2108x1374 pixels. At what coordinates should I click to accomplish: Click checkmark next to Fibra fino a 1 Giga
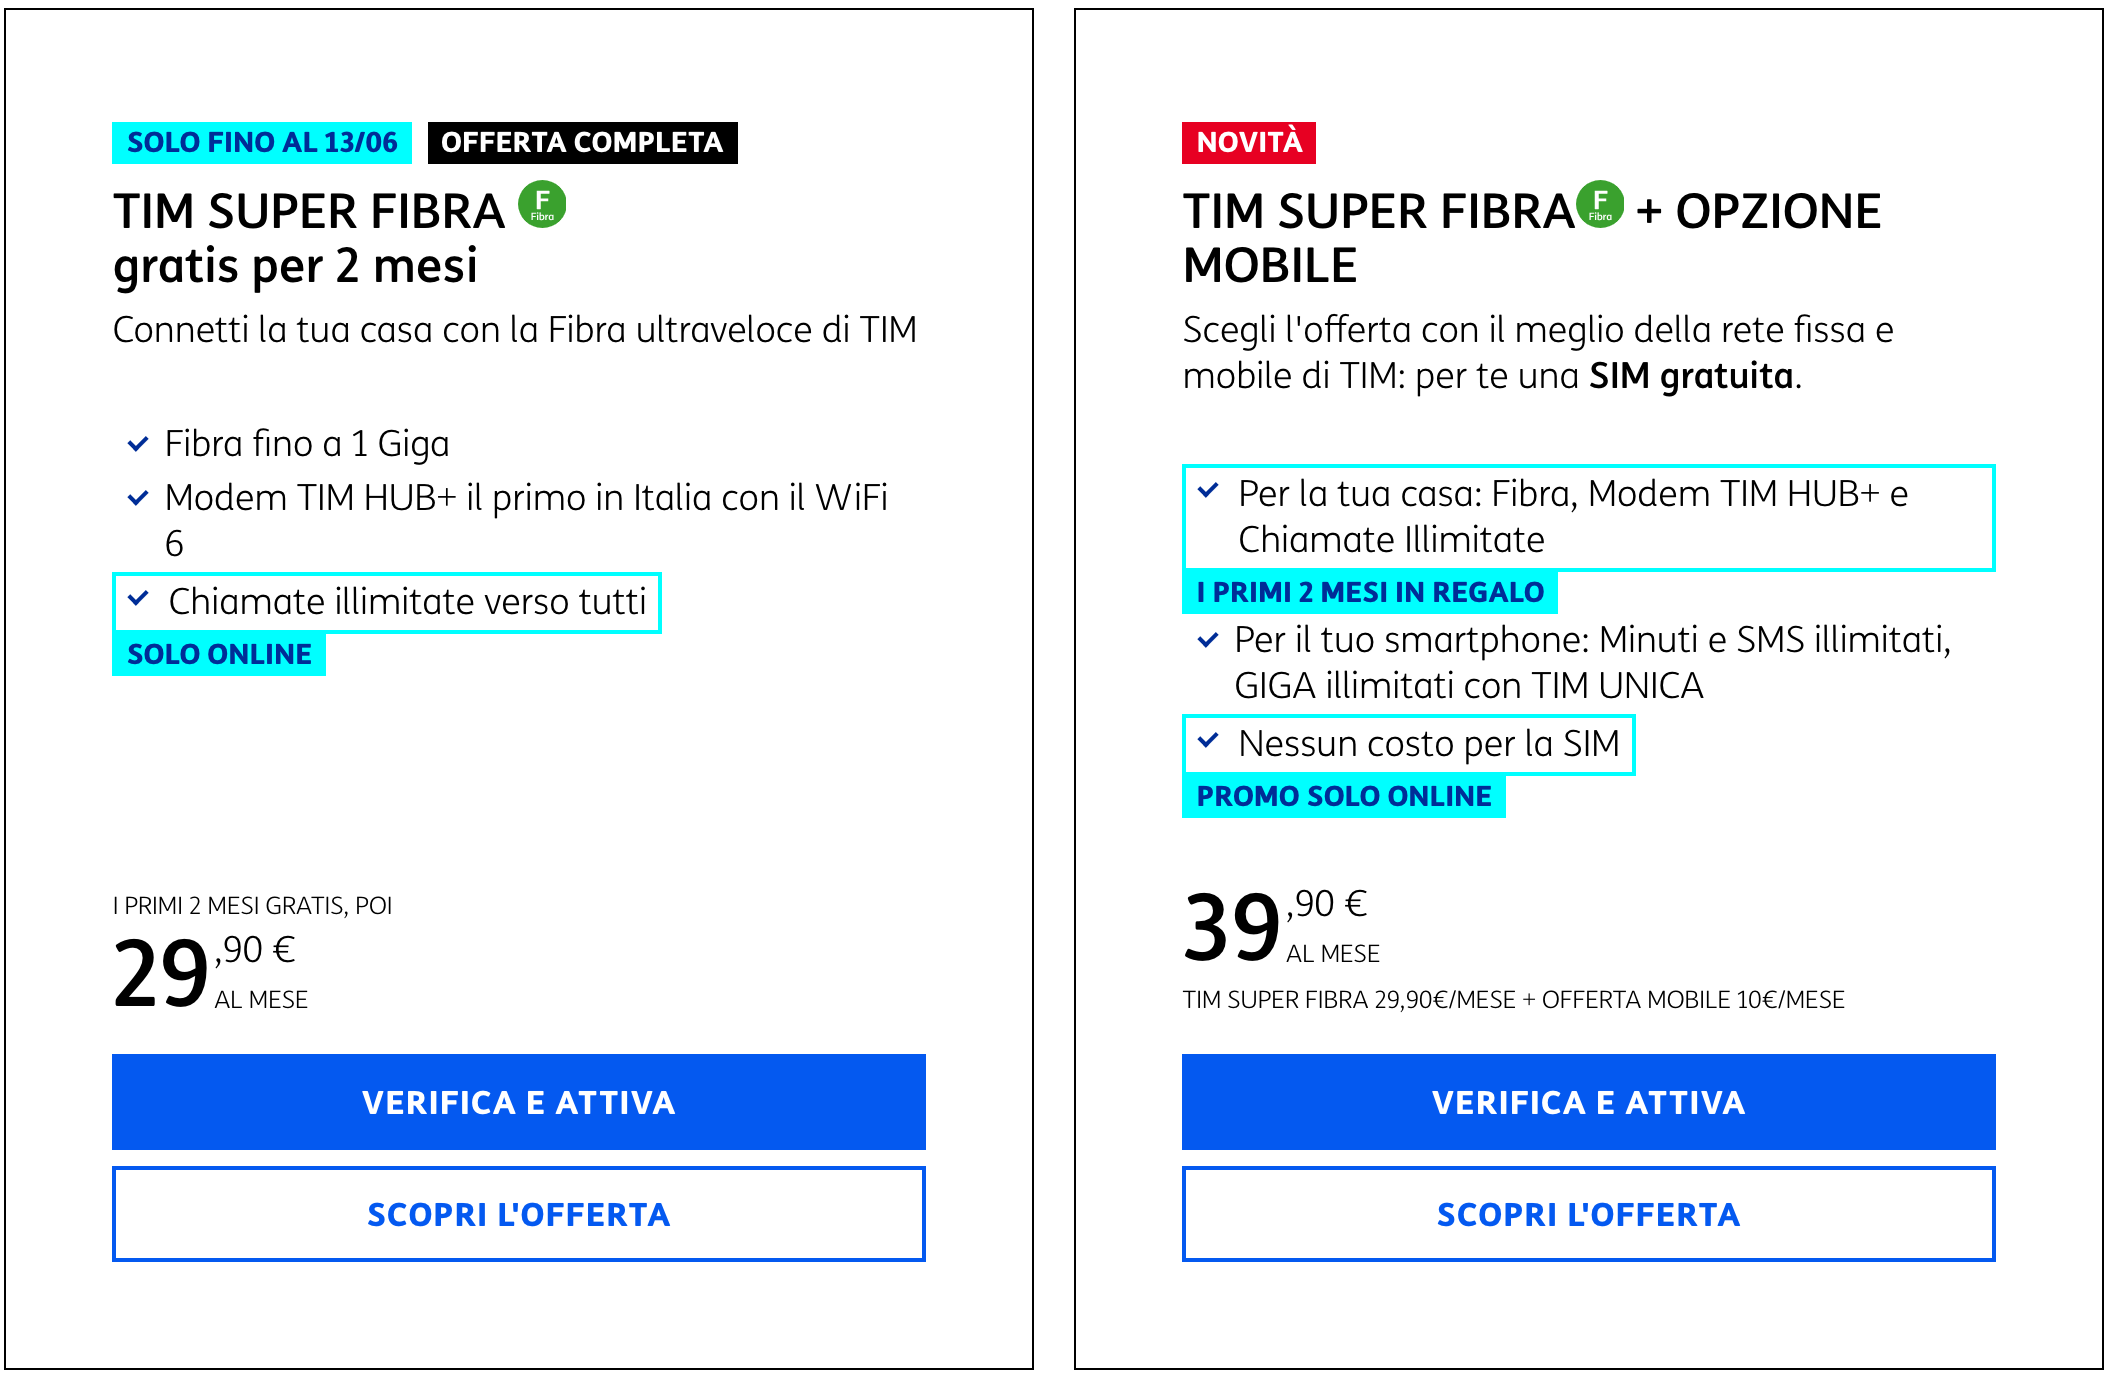[138, 444]
